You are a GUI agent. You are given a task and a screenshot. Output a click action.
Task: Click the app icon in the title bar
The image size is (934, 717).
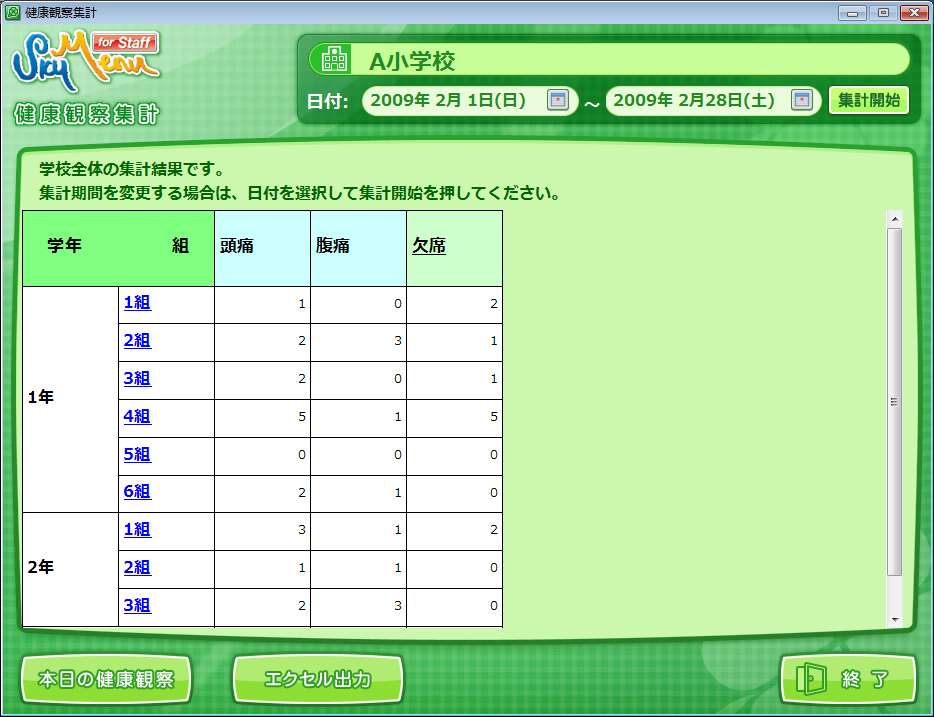coord(13,12)
